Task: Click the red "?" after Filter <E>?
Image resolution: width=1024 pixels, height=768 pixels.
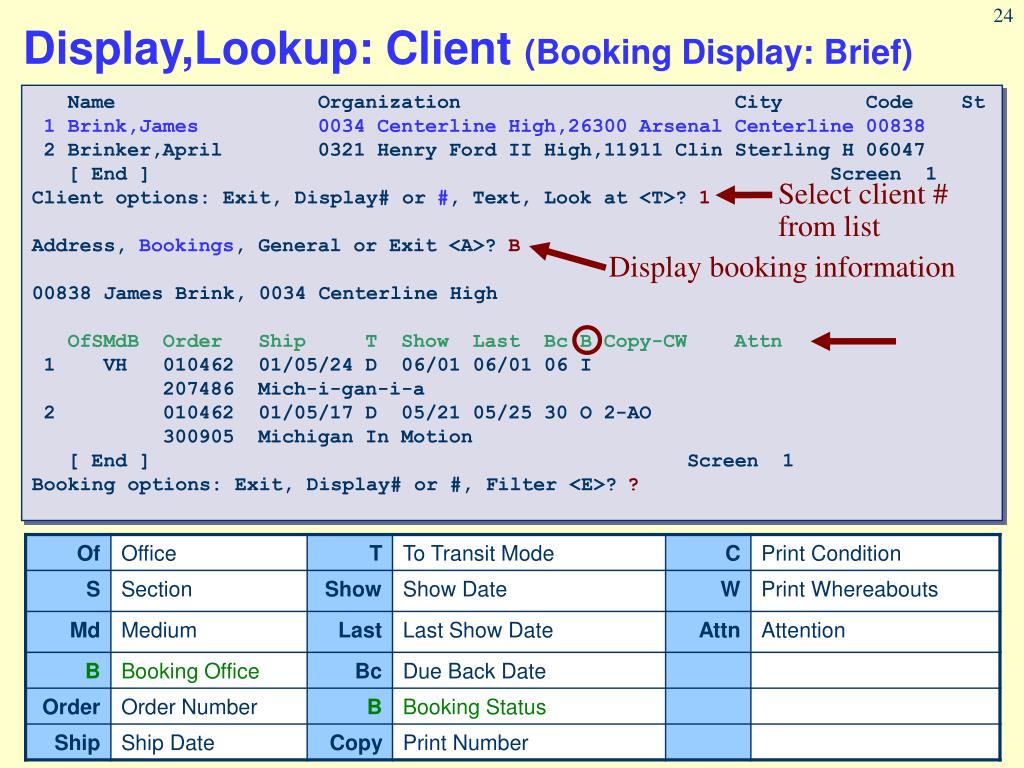Action: pyautogui.click(x=633, y=485)
